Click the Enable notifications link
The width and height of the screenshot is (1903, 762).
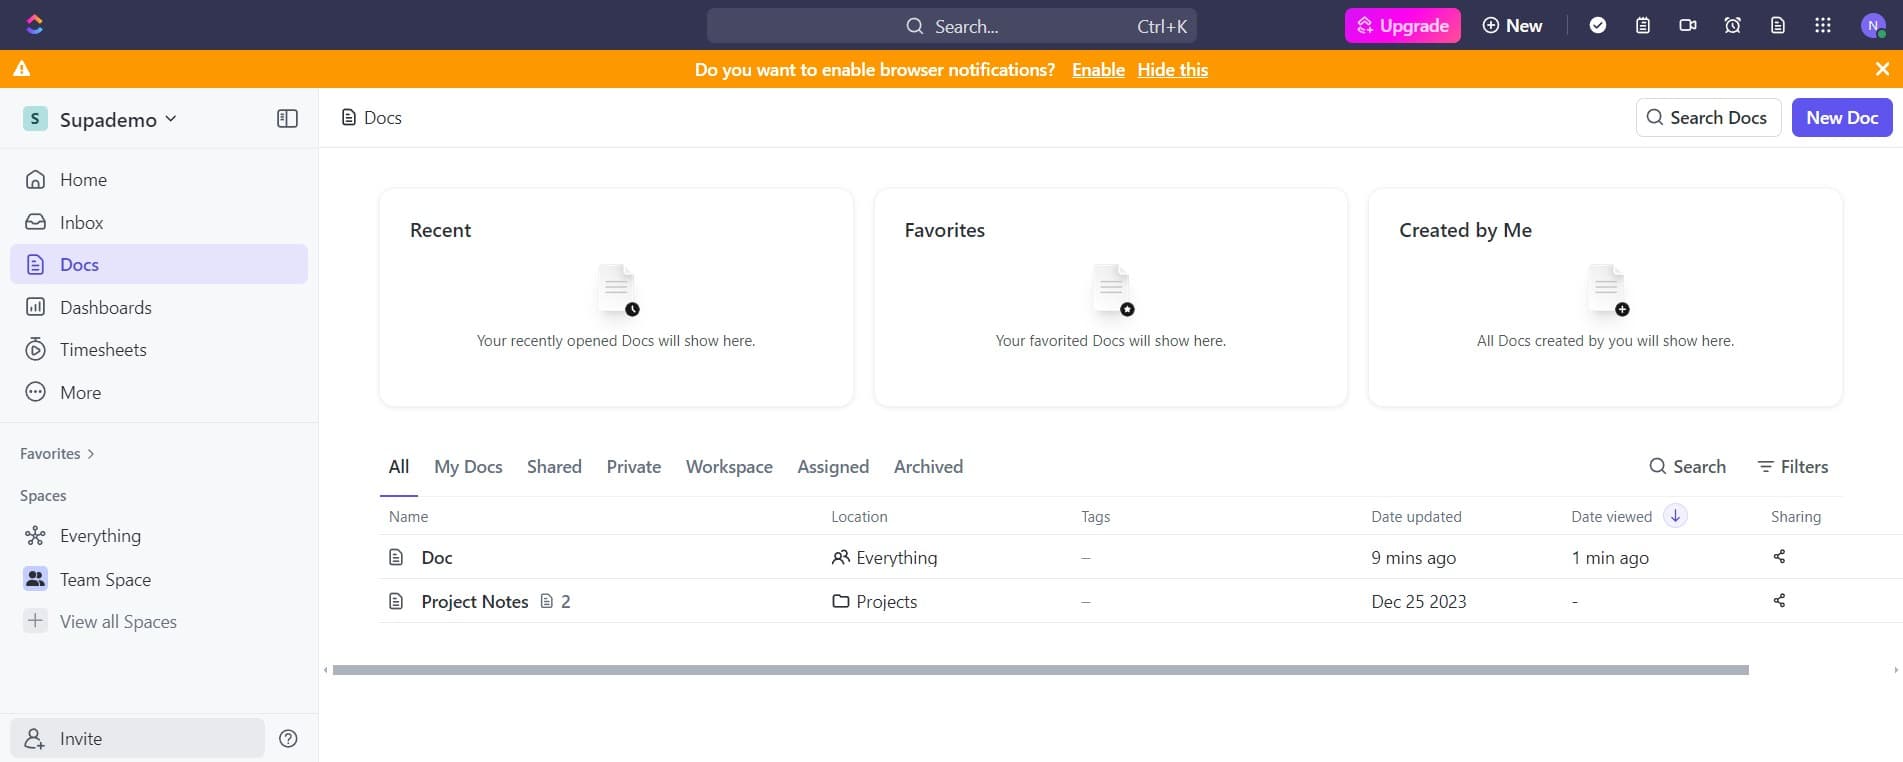(1098, 70)
